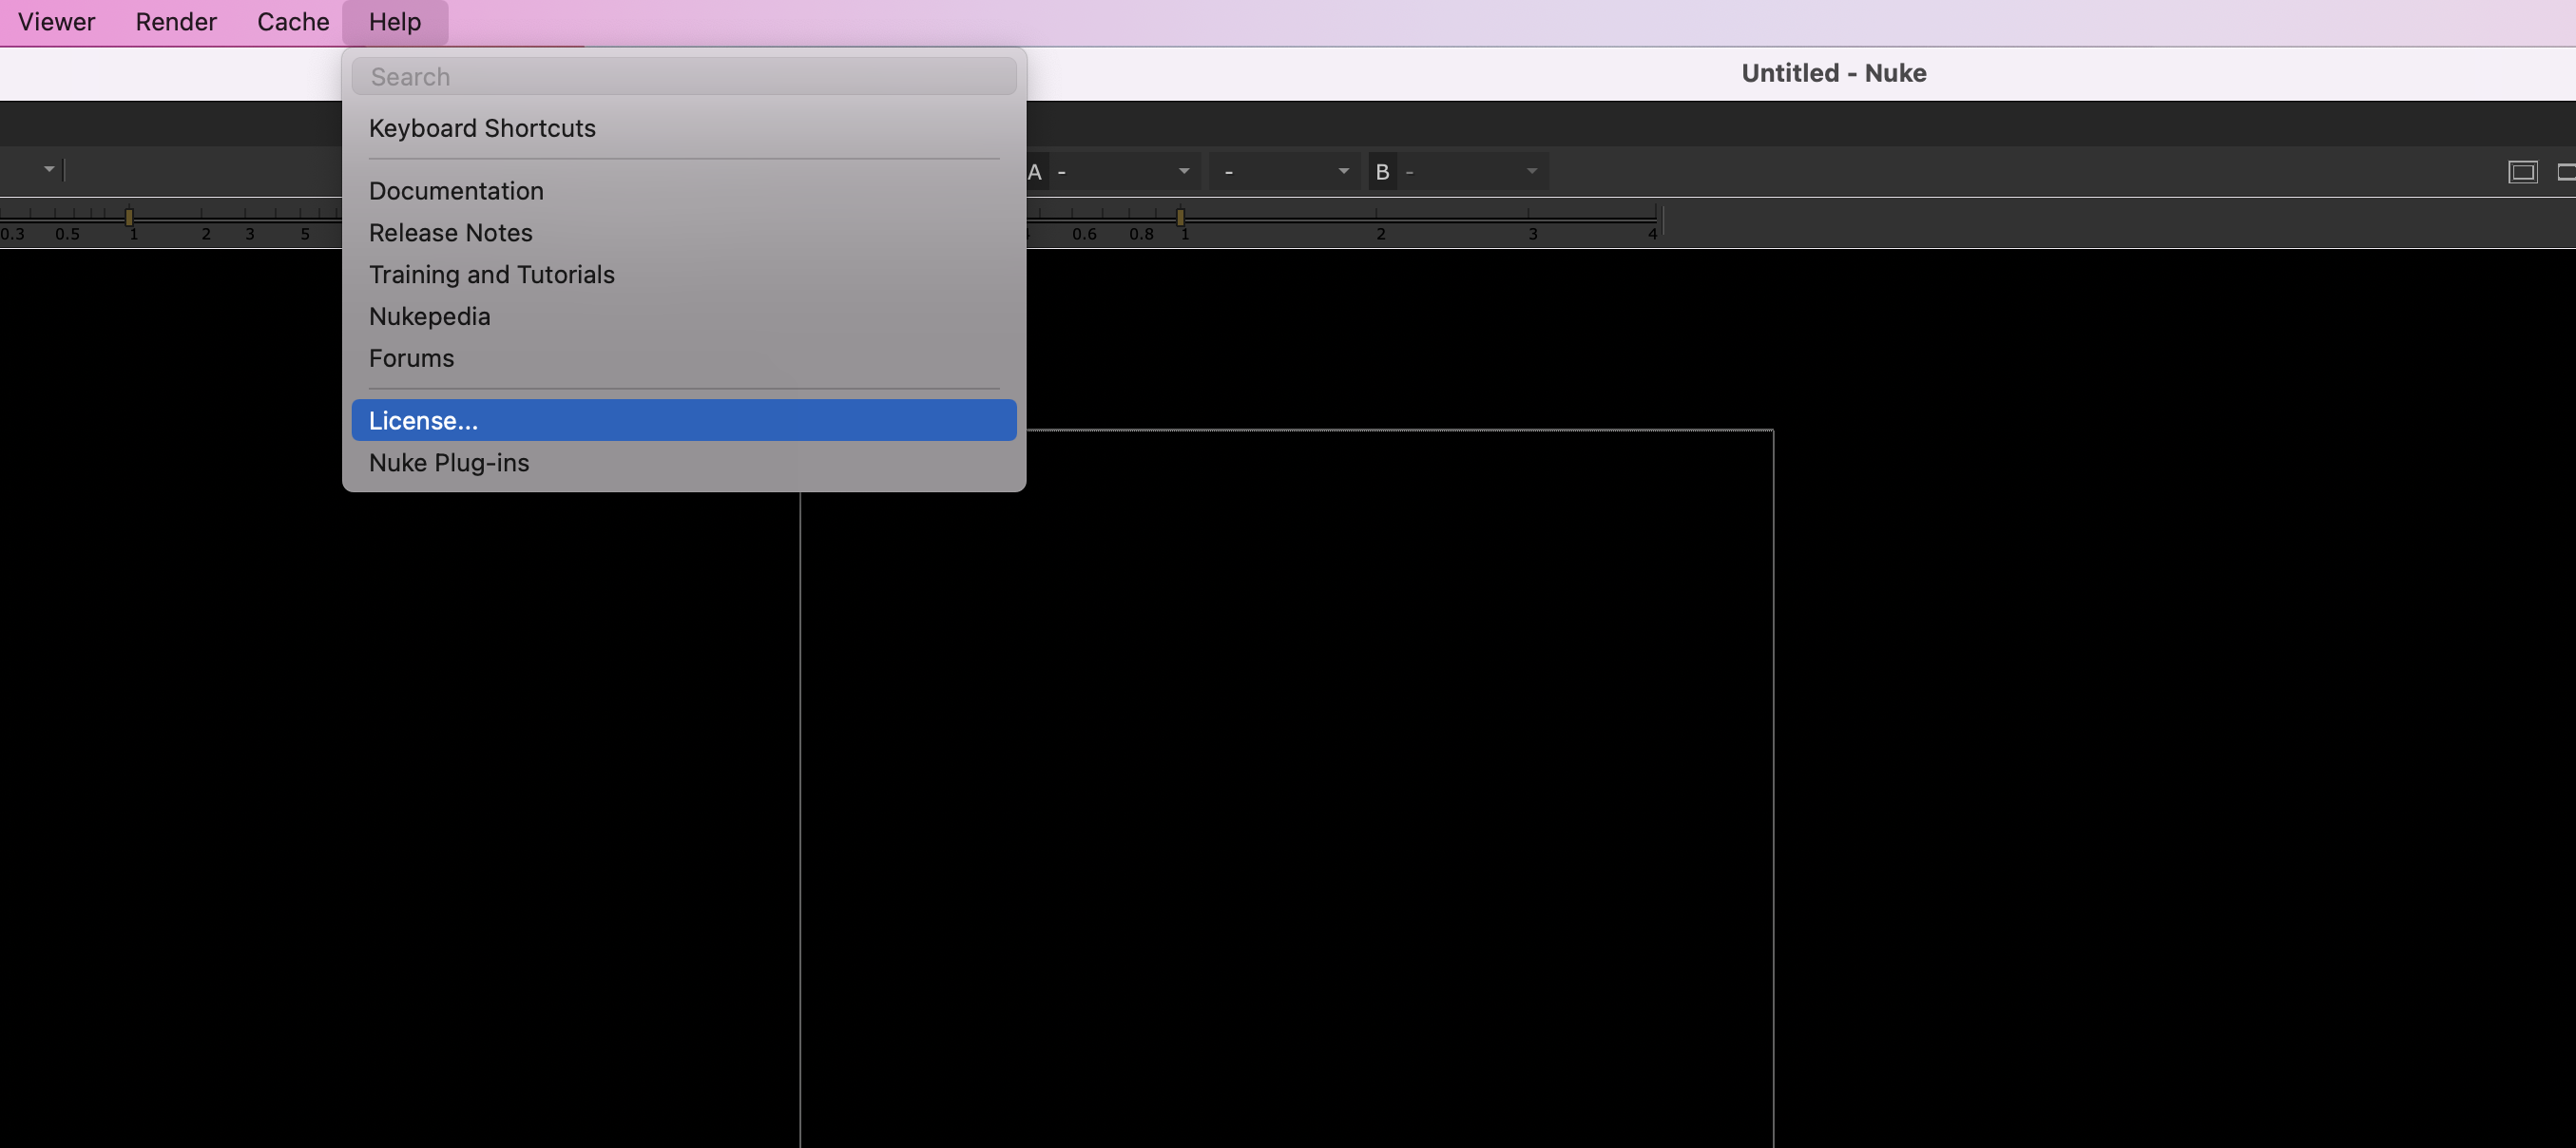The height and width of the screenshot is (1148, 2576).
Task: Click the B input label button
Action: tap(1382, 172)
